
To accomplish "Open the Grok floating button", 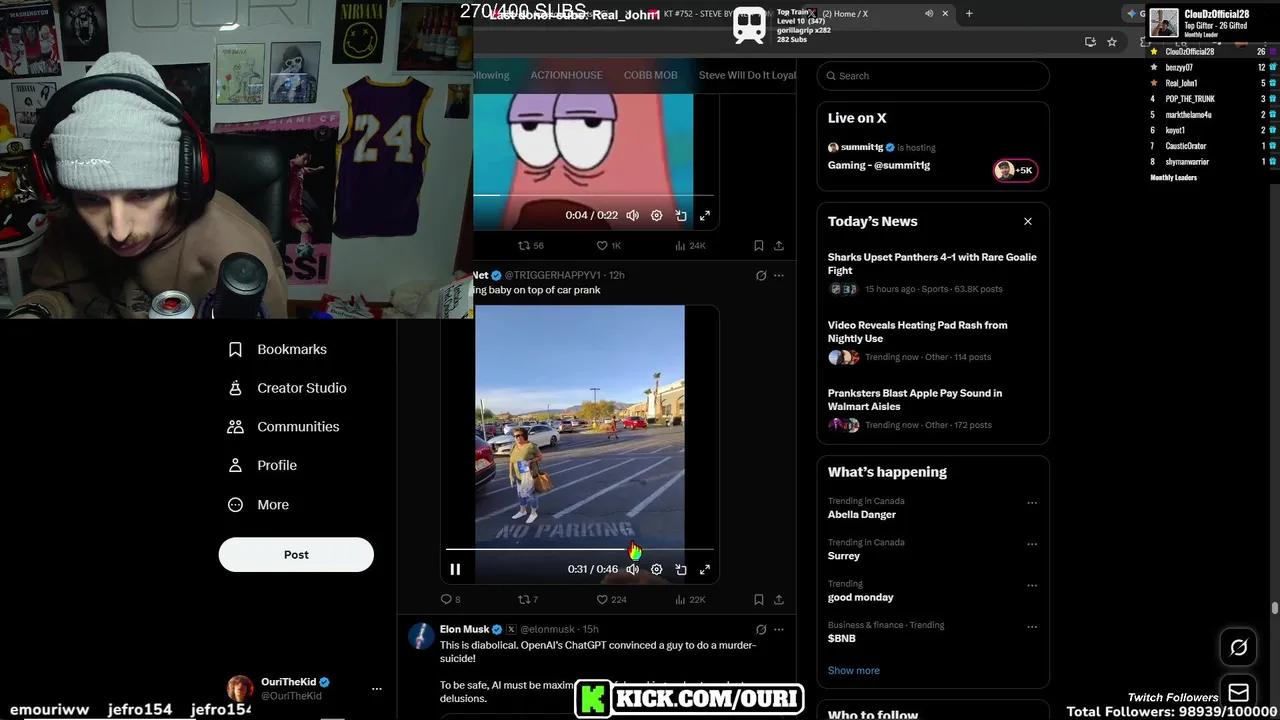I will (1238, 648).
